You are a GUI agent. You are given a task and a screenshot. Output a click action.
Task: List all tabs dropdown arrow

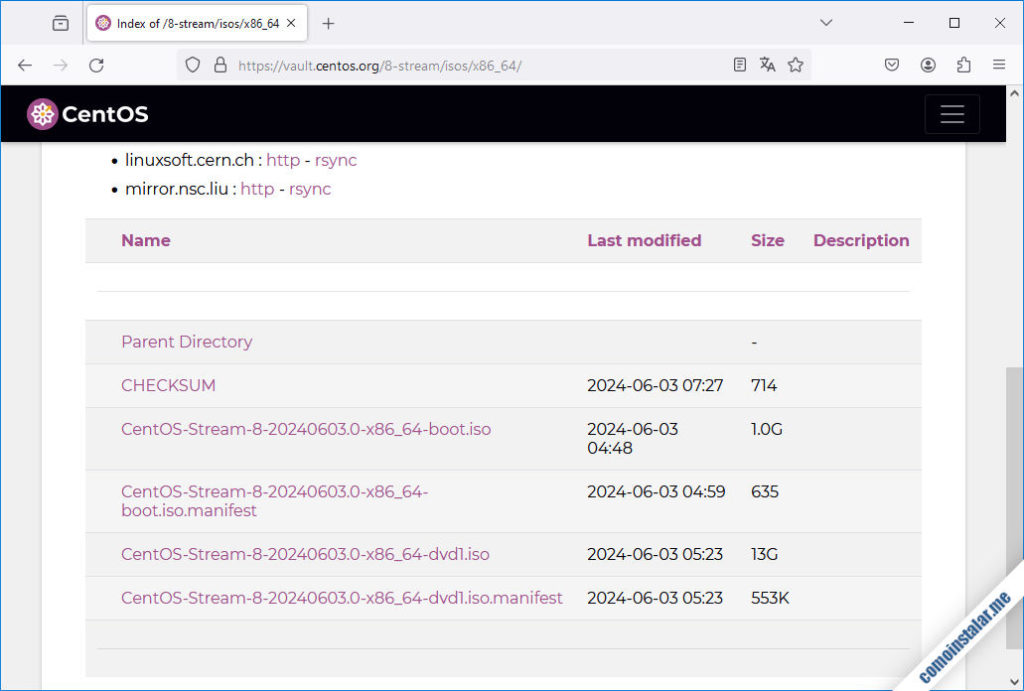pos(826,23)
